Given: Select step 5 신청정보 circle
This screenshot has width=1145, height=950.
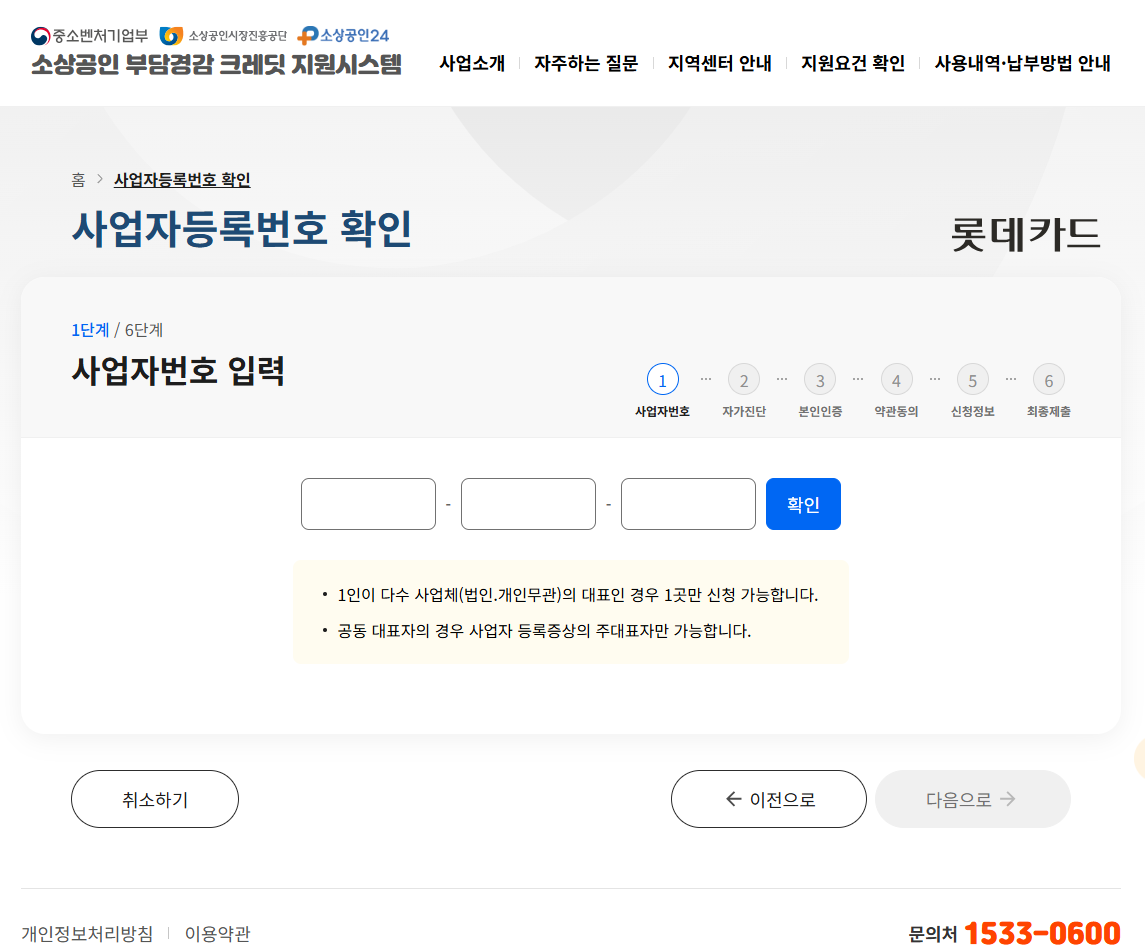Looking at the screenshot, I should [x=973, y=380].
